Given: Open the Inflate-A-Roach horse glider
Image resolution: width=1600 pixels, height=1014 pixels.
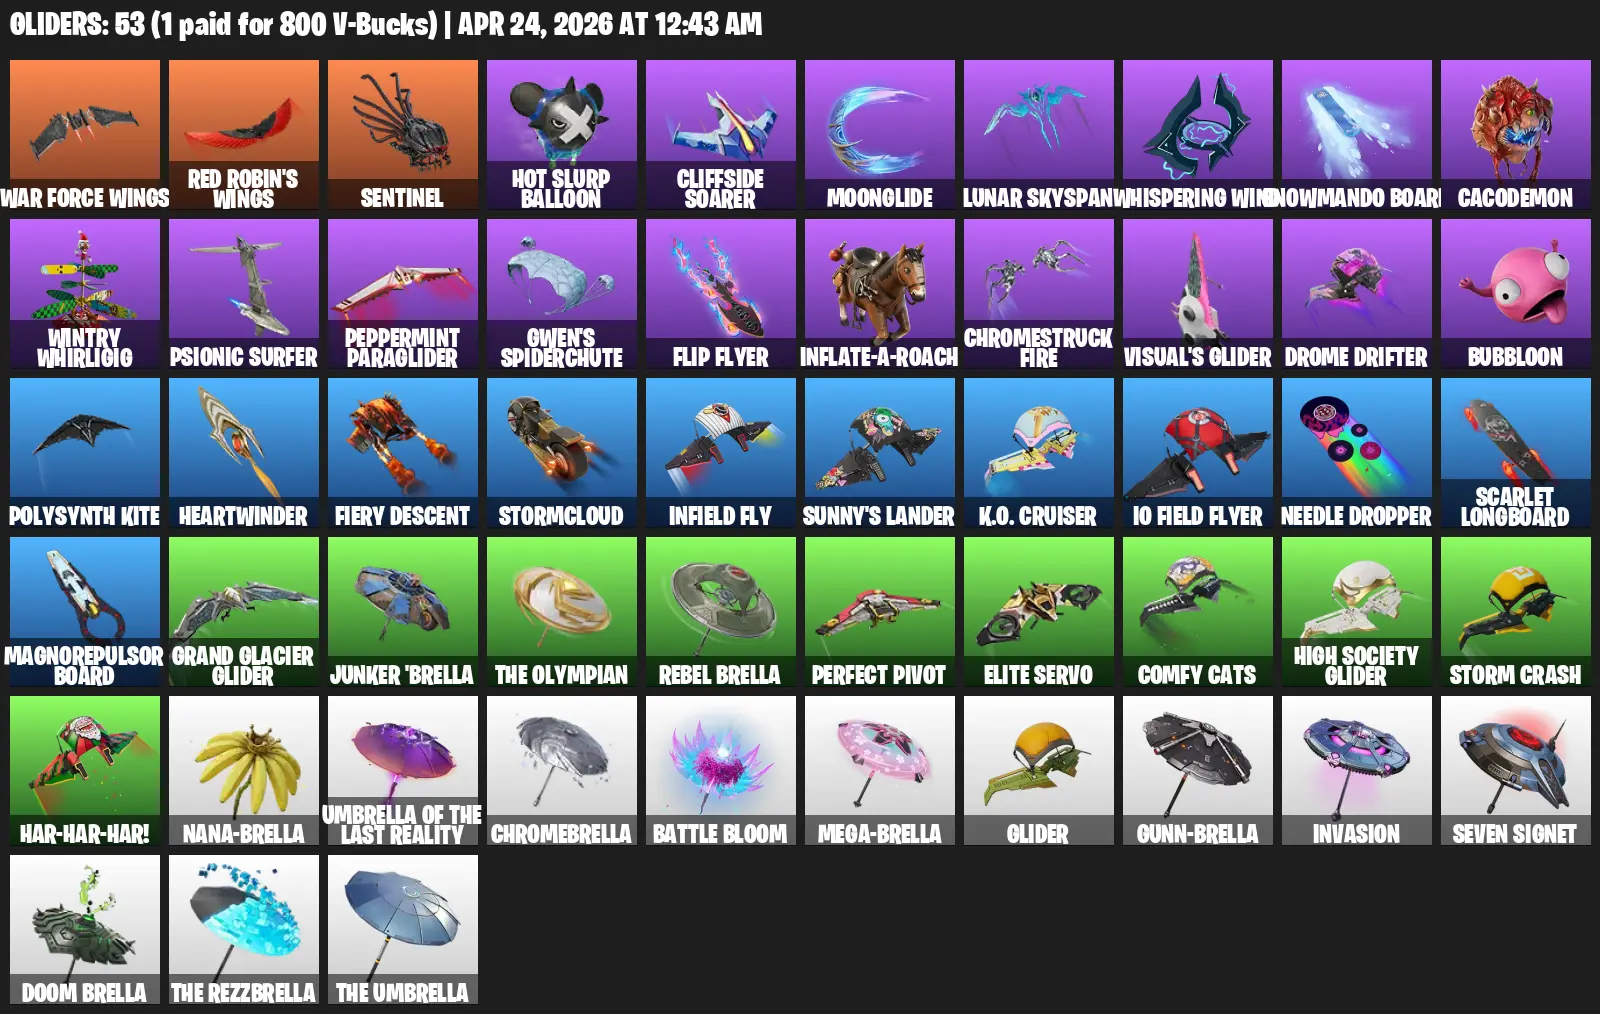Looking at the screenshot, I should point(880,294).
